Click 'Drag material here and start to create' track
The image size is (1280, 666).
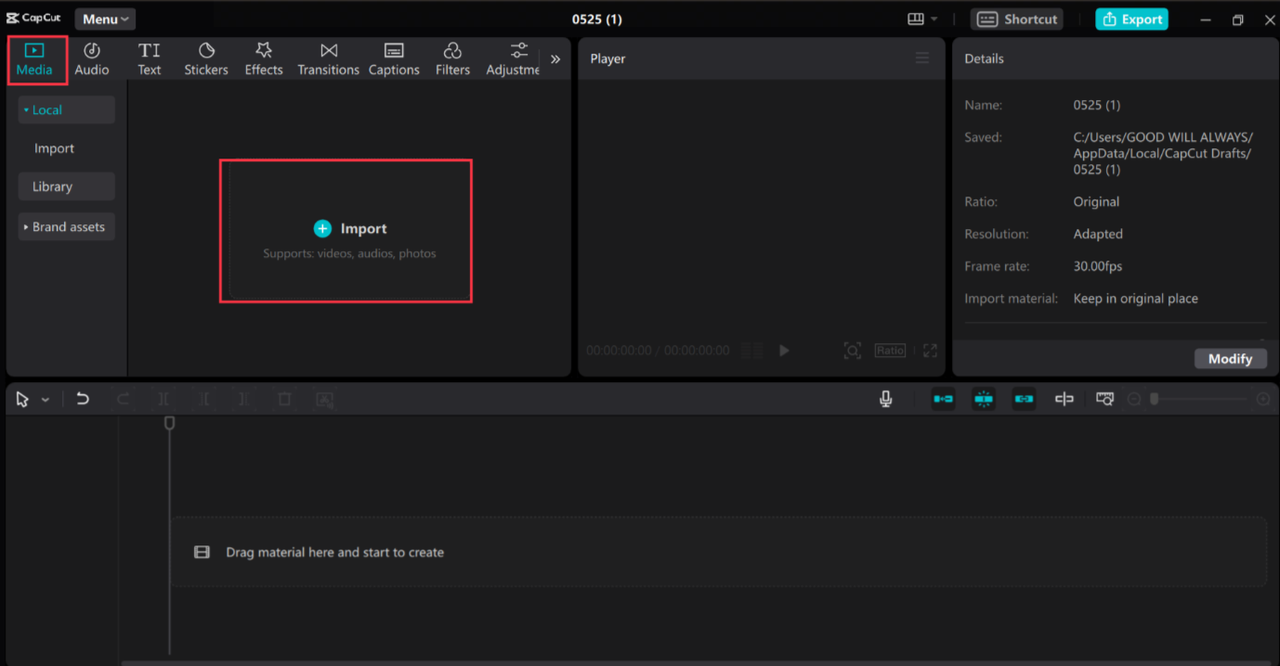(718, 551)
